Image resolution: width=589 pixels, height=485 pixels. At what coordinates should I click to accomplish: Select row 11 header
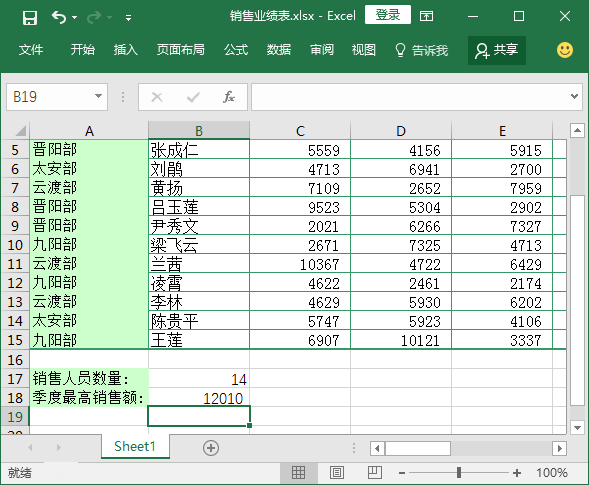pos(15,264)
